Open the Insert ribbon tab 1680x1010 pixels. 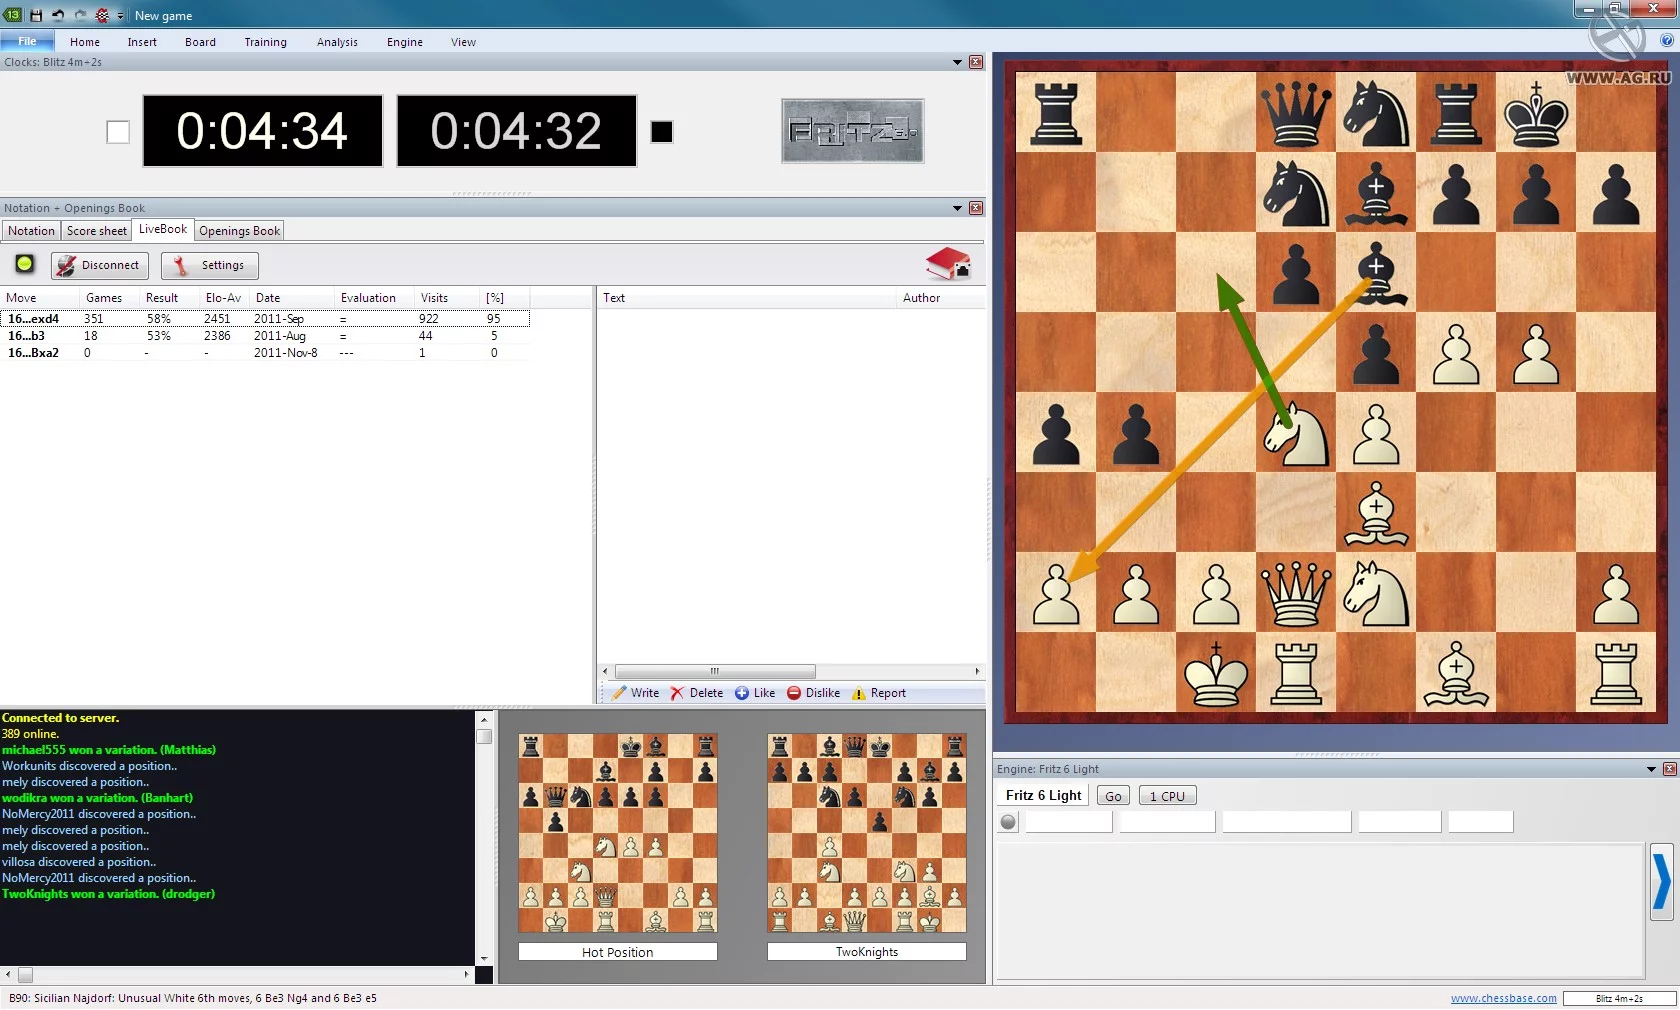tap(142, 42)
